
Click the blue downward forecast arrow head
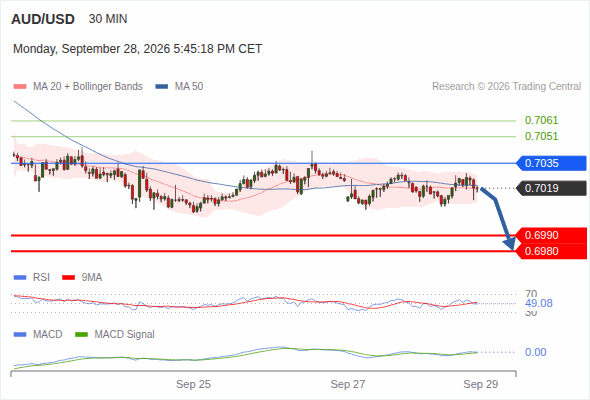[509, 244]
